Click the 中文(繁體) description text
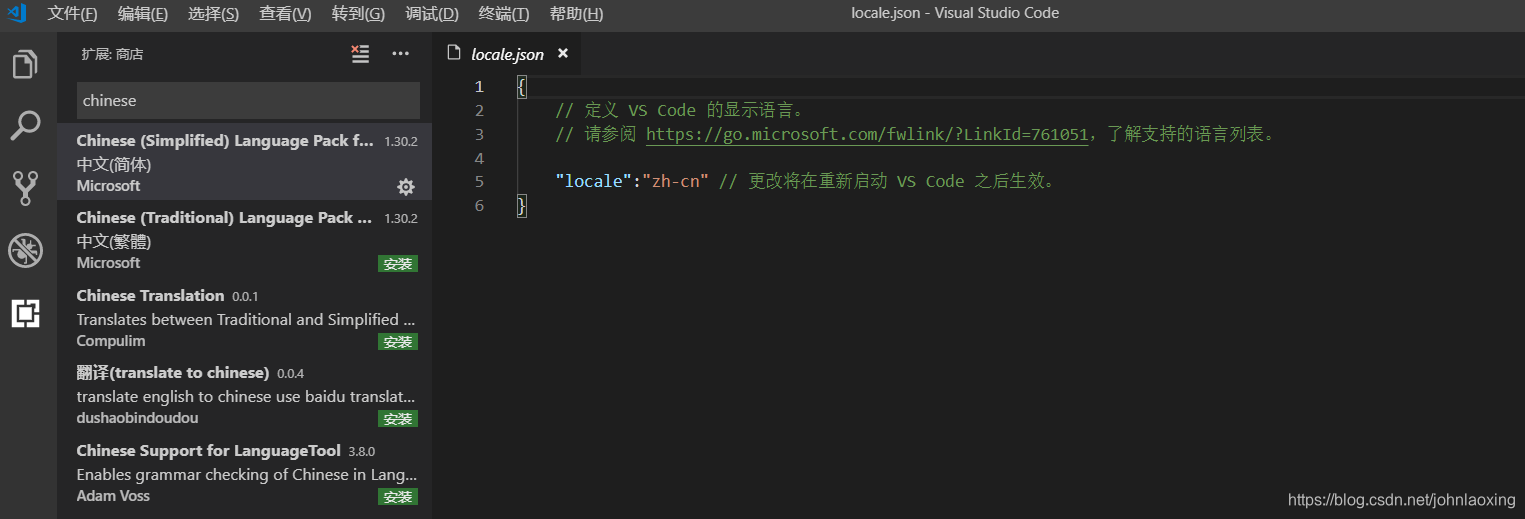Screen dimensions: 1525x519 click(x=114, y=241)
